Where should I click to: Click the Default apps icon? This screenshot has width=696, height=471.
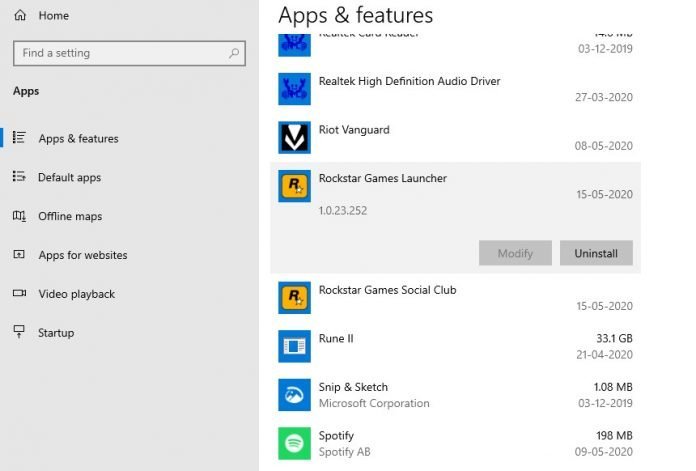click(19, 177)
